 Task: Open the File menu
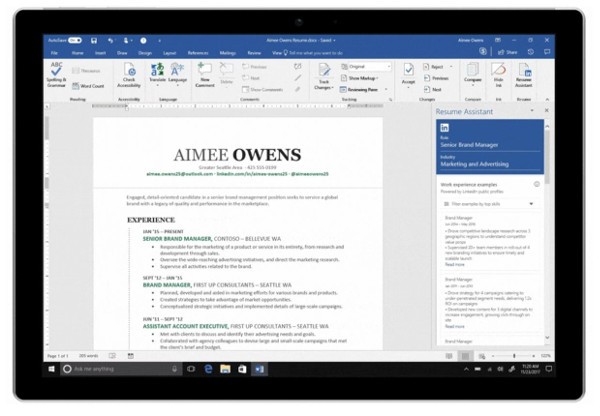click(54, 53)
